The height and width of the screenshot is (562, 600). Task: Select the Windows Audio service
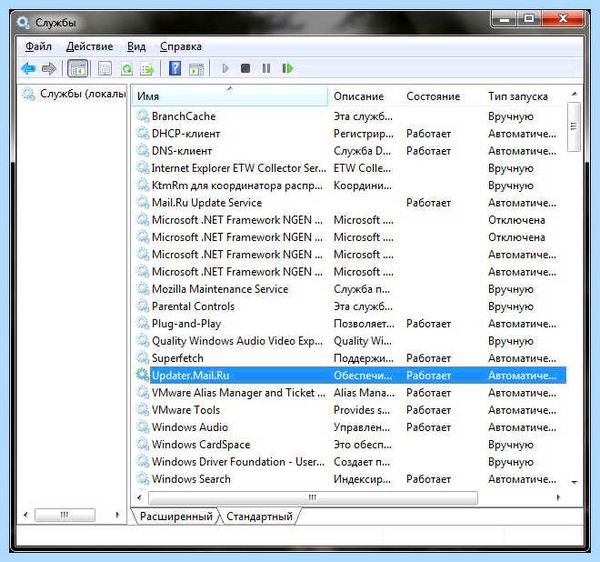pos(351,427)
